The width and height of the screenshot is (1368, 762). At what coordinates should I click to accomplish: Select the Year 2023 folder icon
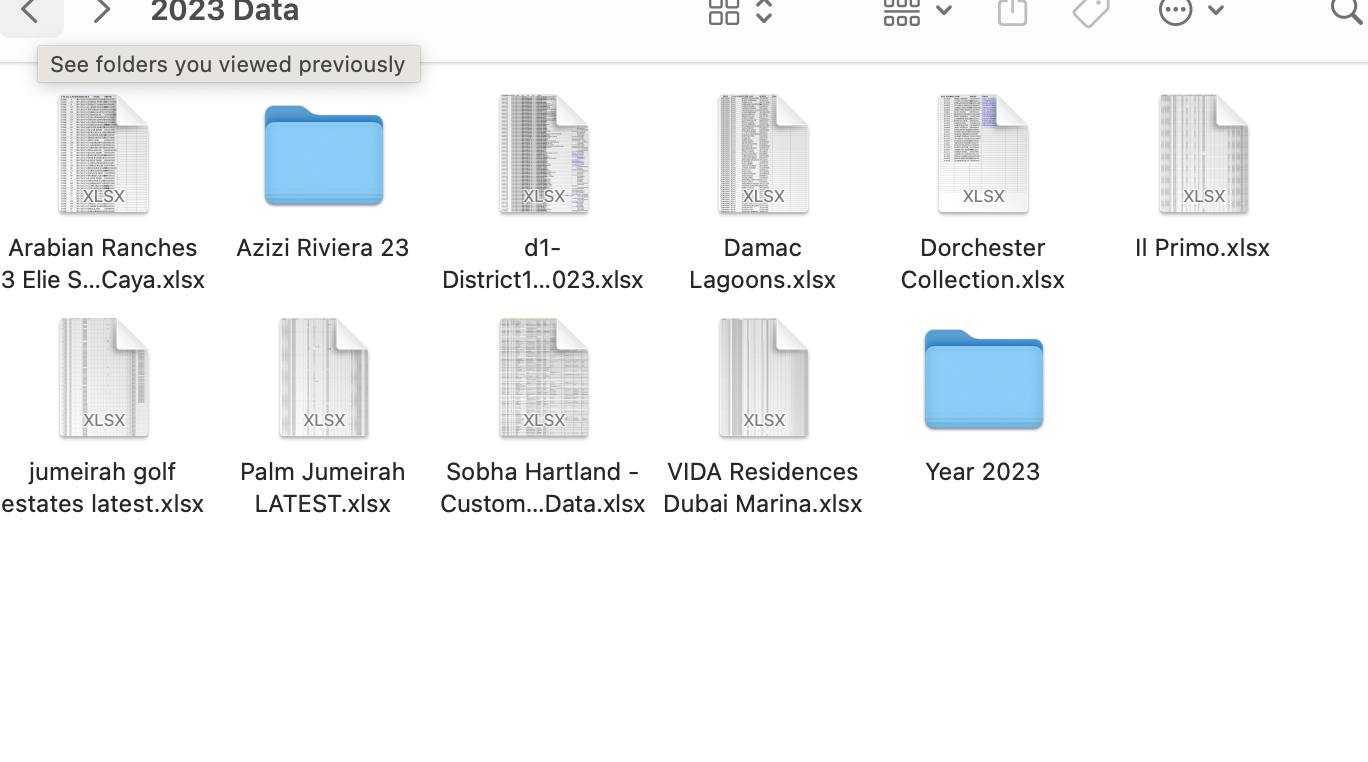(x=984, y=379)
